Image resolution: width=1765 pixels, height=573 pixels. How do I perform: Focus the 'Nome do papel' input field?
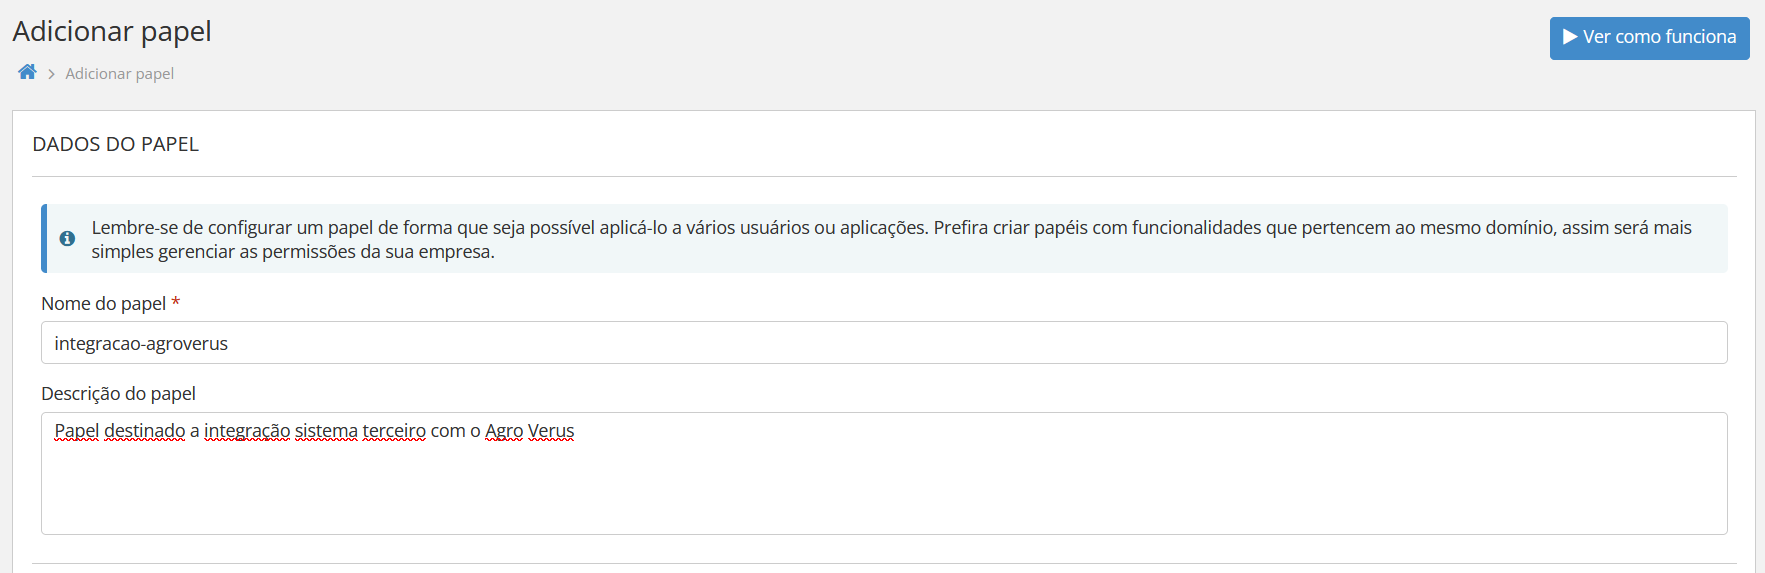(x=884, y=343)
